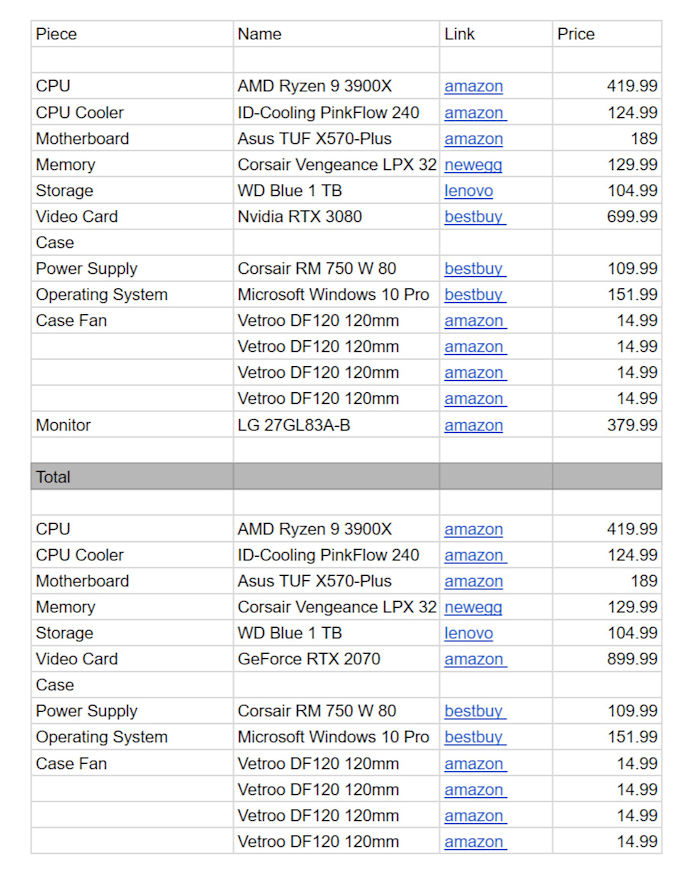The image size is (680, 884).
Task: Select the Video Card cell beside Nvidia RTX 3080
Action: (132, 216)
